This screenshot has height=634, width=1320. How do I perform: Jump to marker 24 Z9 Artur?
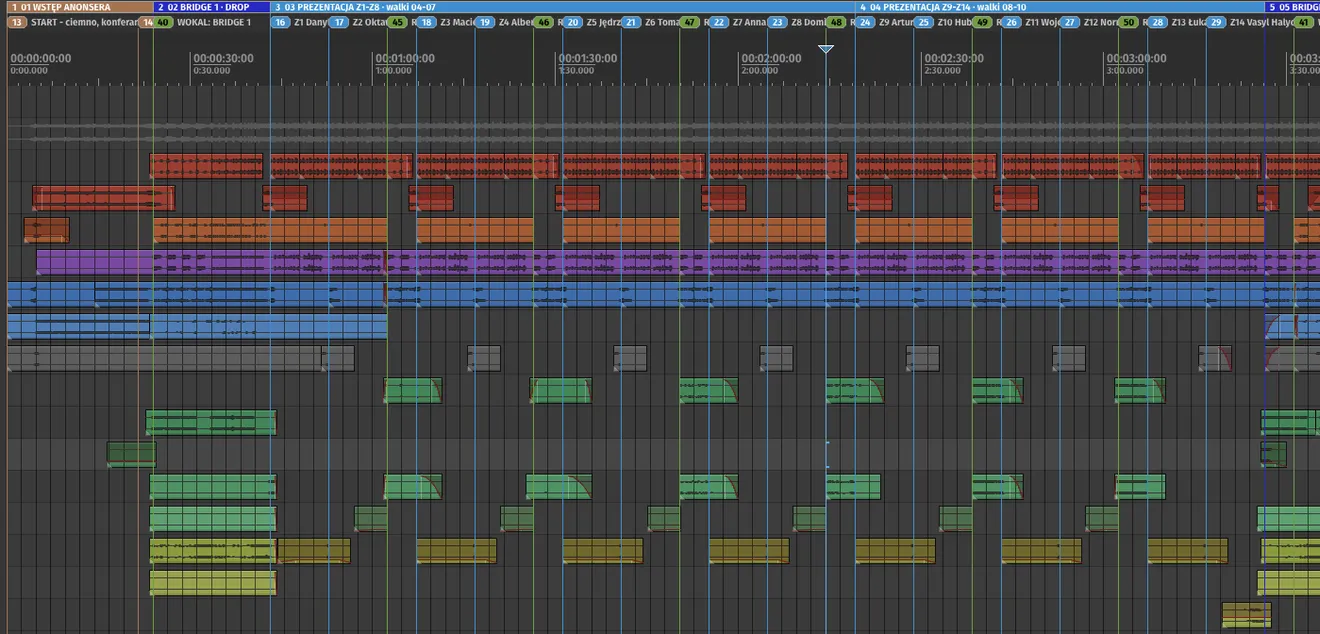tap(865, 22)
